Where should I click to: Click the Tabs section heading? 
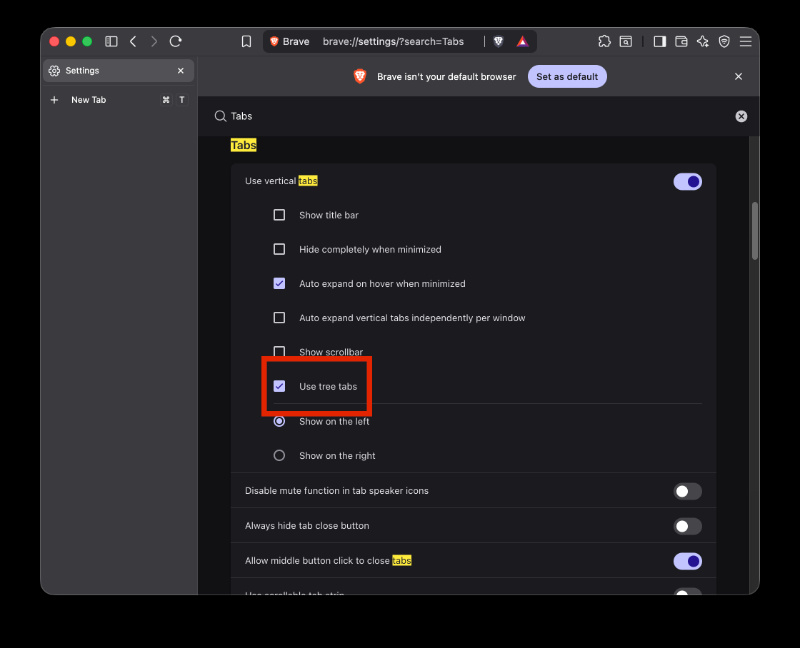[243, 145]
